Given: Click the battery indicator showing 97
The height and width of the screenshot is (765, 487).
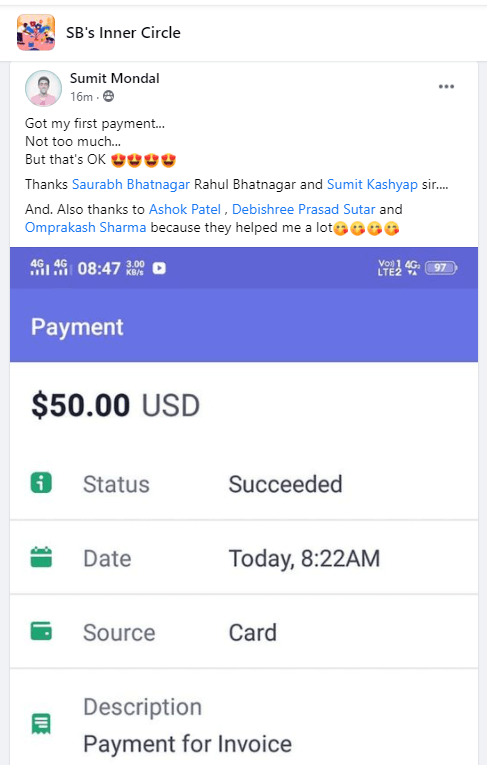Looking at the screenshot, I should click(441, 268).
